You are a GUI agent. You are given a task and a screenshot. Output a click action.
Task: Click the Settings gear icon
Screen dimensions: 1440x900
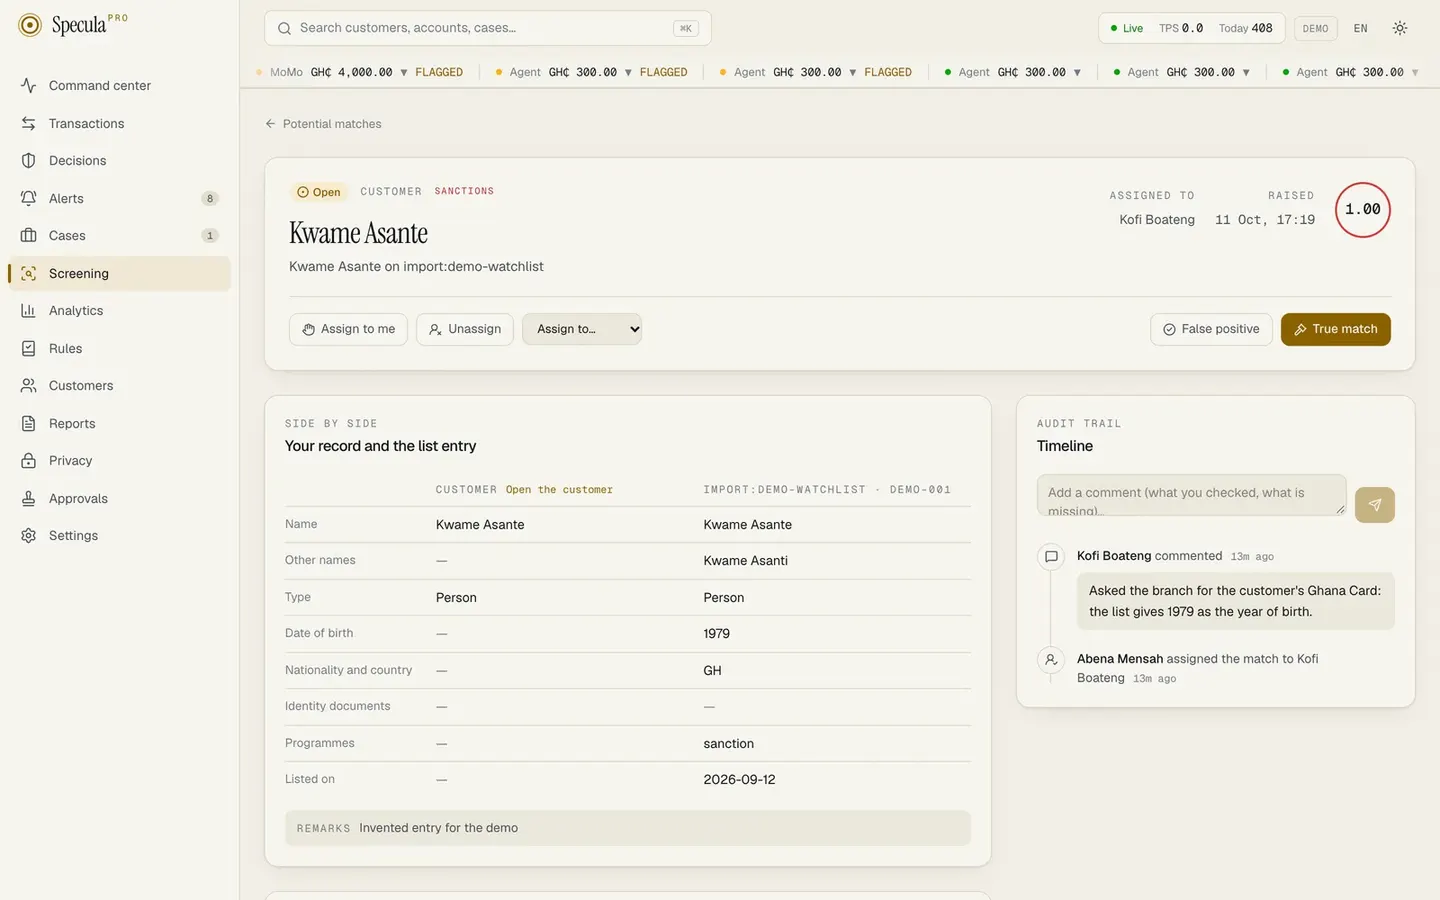pos(28,536)
